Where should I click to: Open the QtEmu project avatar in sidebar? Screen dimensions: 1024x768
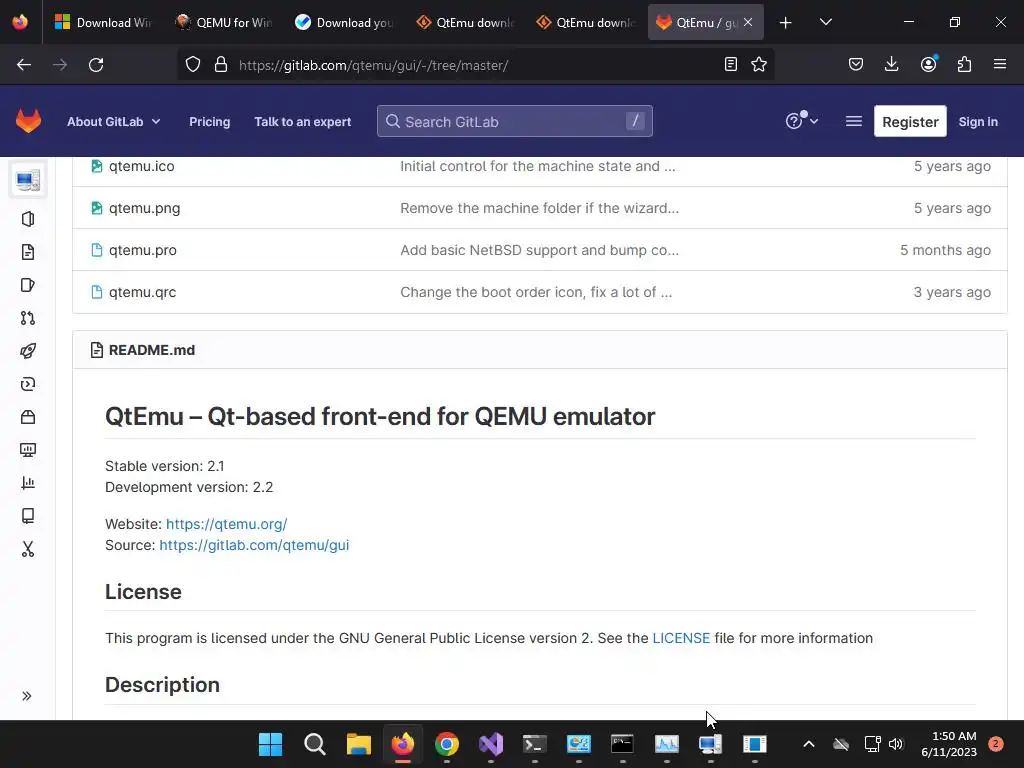28,180
